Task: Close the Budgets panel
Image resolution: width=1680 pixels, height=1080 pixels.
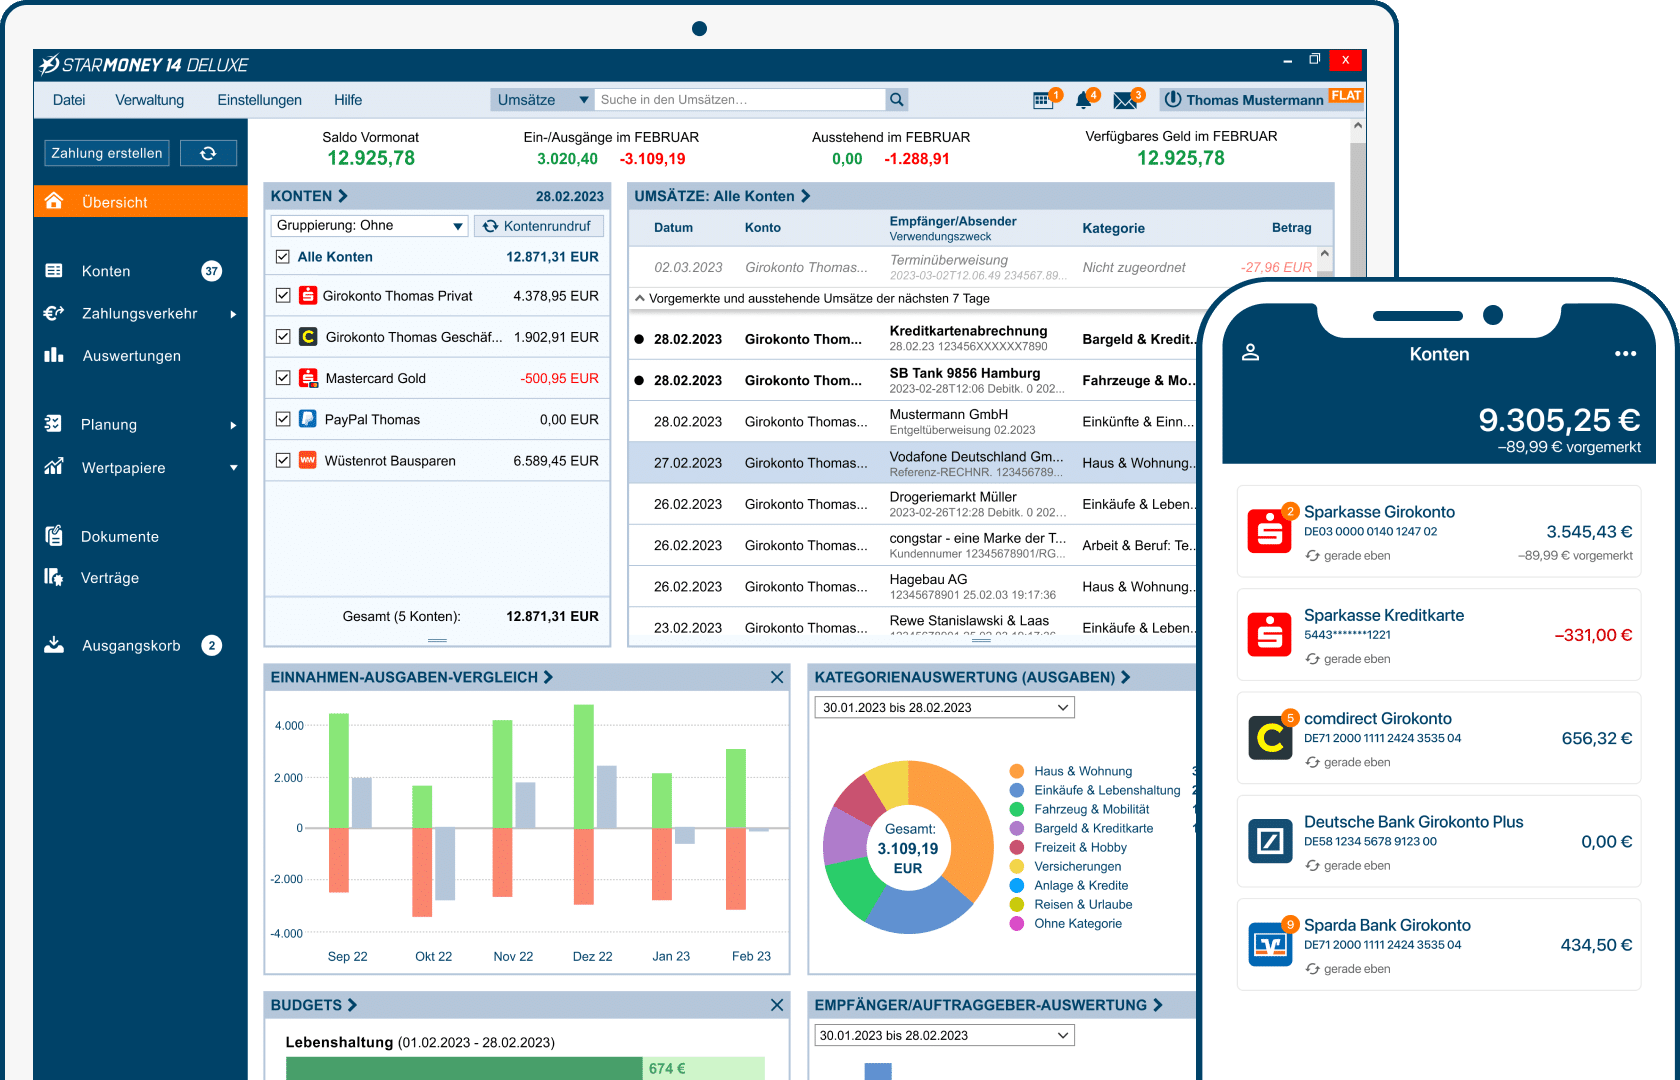Action: pos(777,1005)
